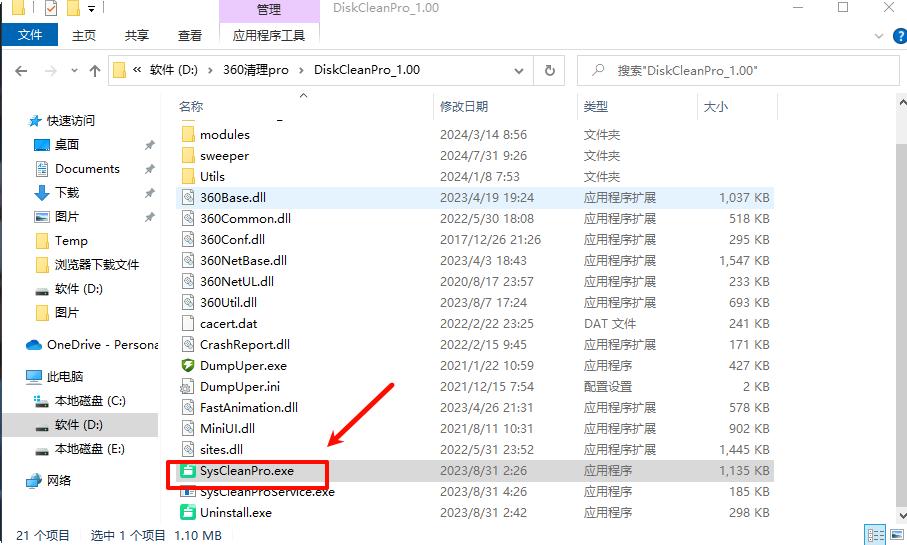Go back with the left arrow button
The height and width of the screenshot is (545, 907).
point(21,71)
